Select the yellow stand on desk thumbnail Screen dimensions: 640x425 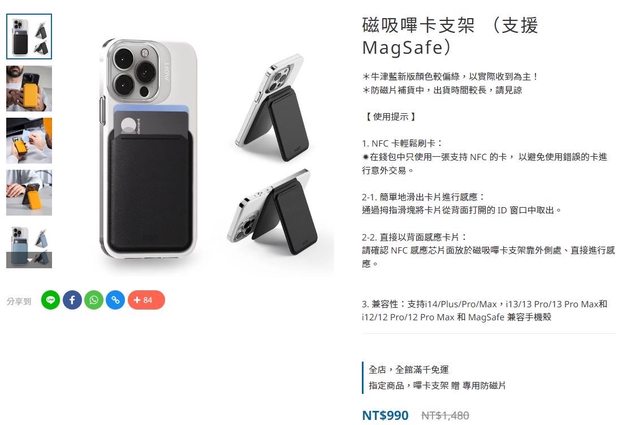tap(29, 193)
